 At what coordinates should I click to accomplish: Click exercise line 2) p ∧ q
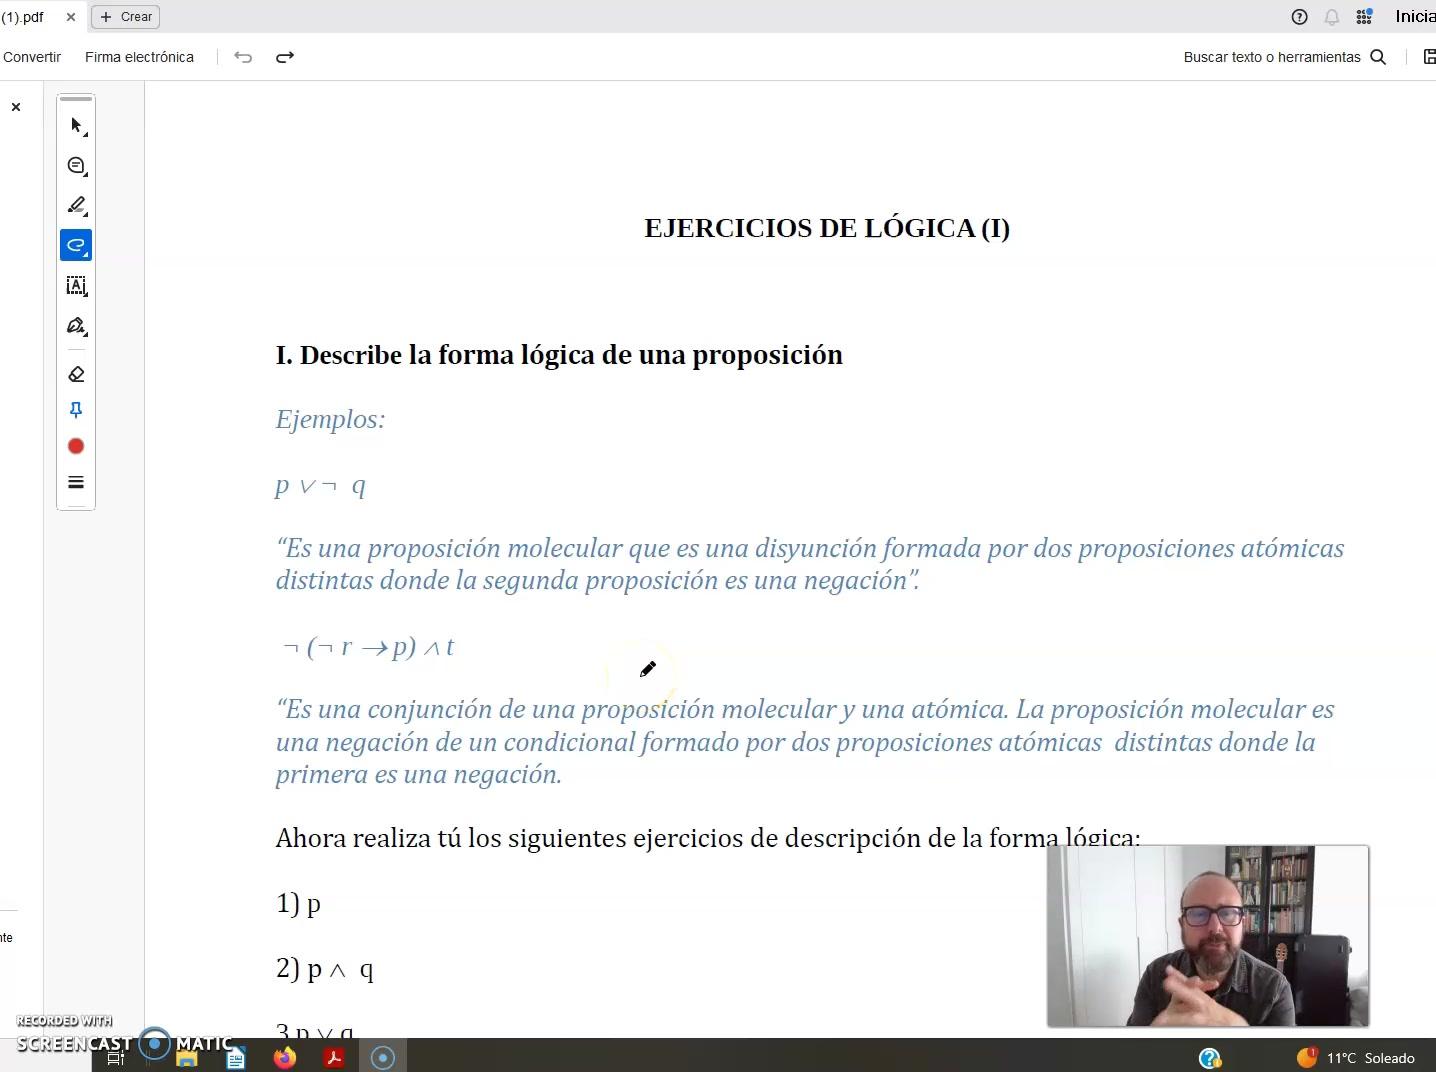point(324,969)
